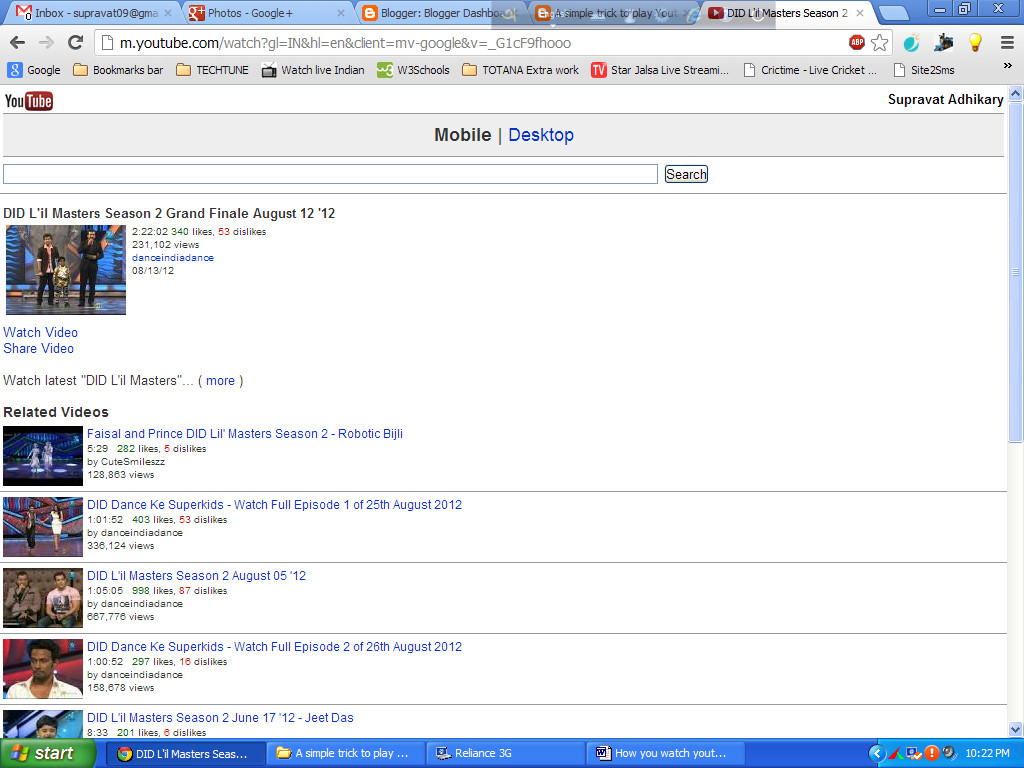Open How you watch yout Word taskbar item
Viewport: 1024px width, 768px height.
tap(665, 754)
